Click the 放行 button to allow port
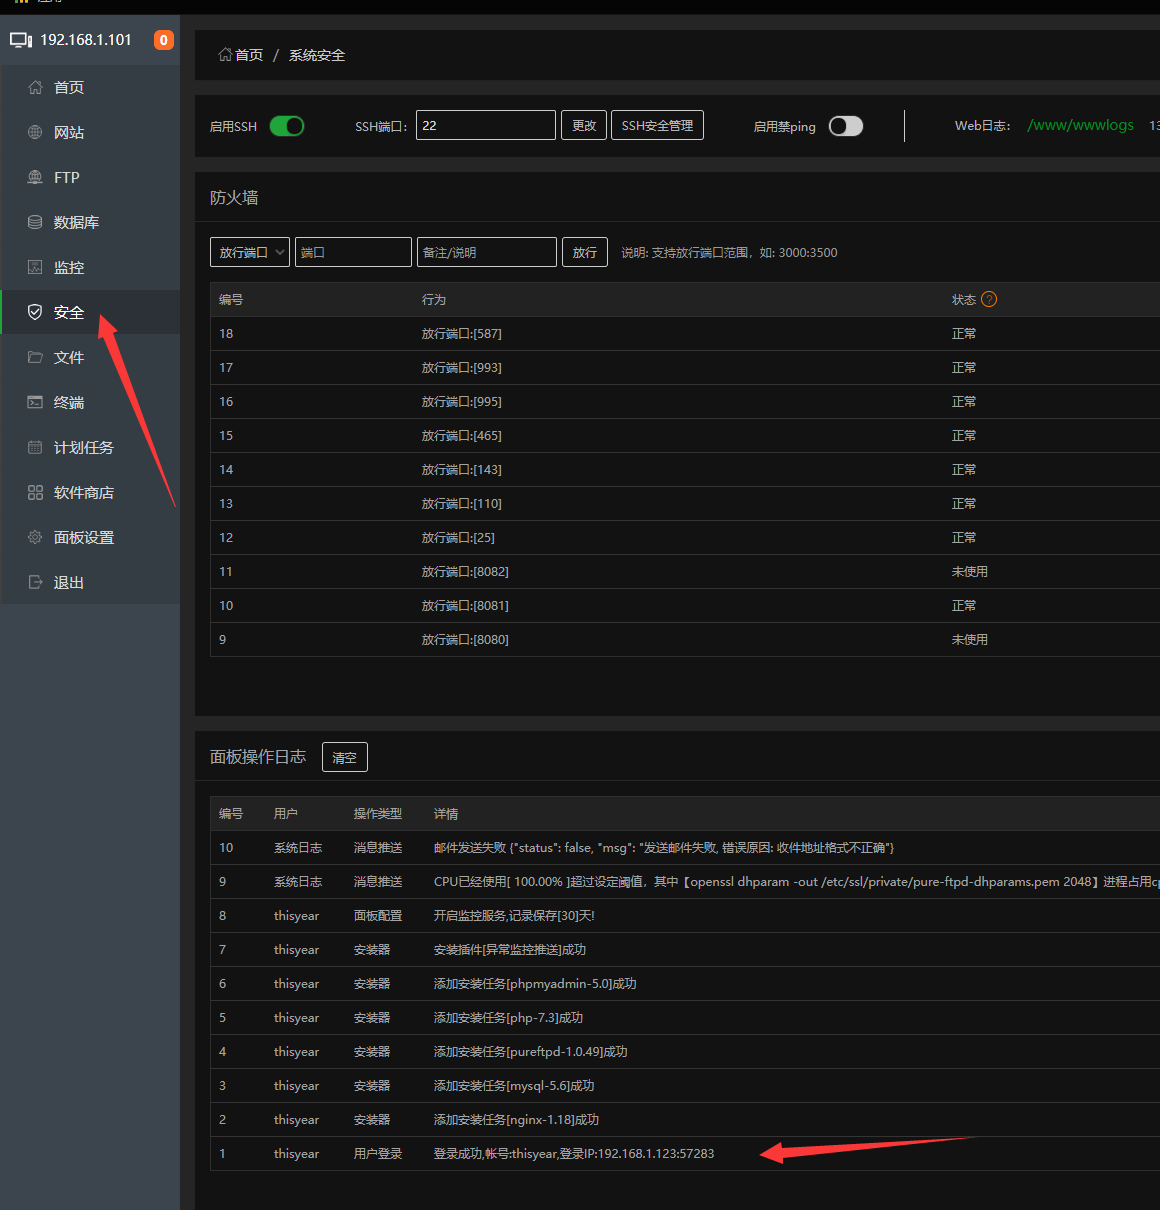 585,252
